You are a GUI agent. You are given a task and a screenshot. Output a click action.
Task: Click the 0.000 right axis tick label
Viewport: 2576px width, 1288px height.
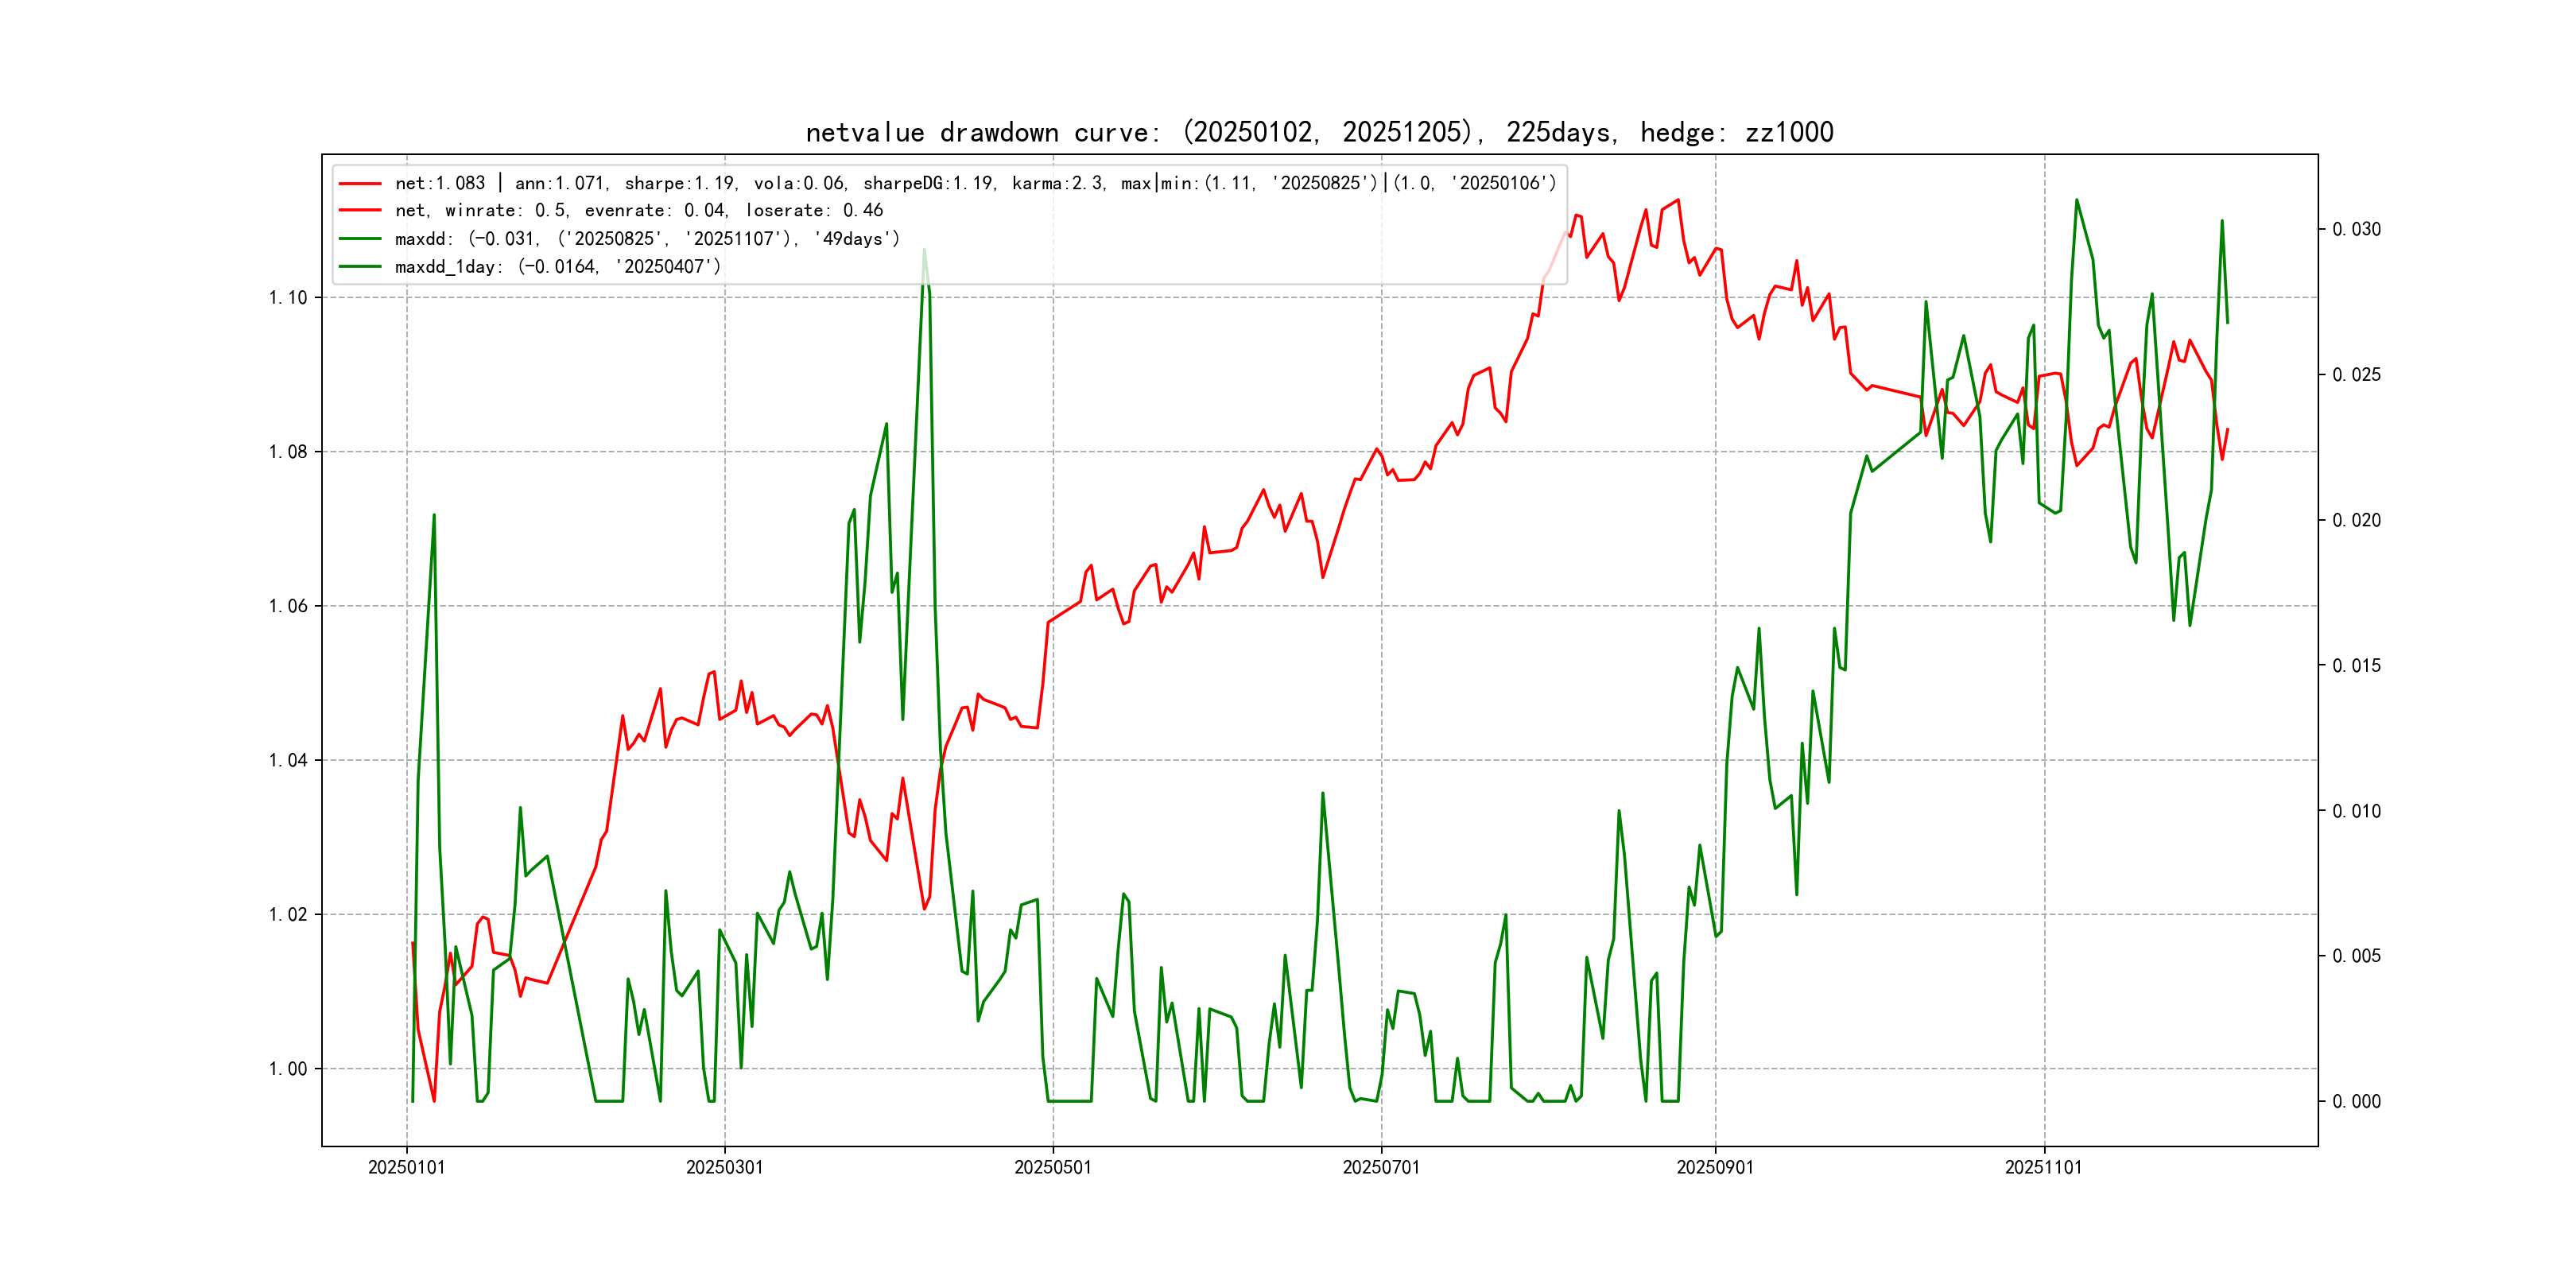pyautogui.click(x=2356, y=1102)
